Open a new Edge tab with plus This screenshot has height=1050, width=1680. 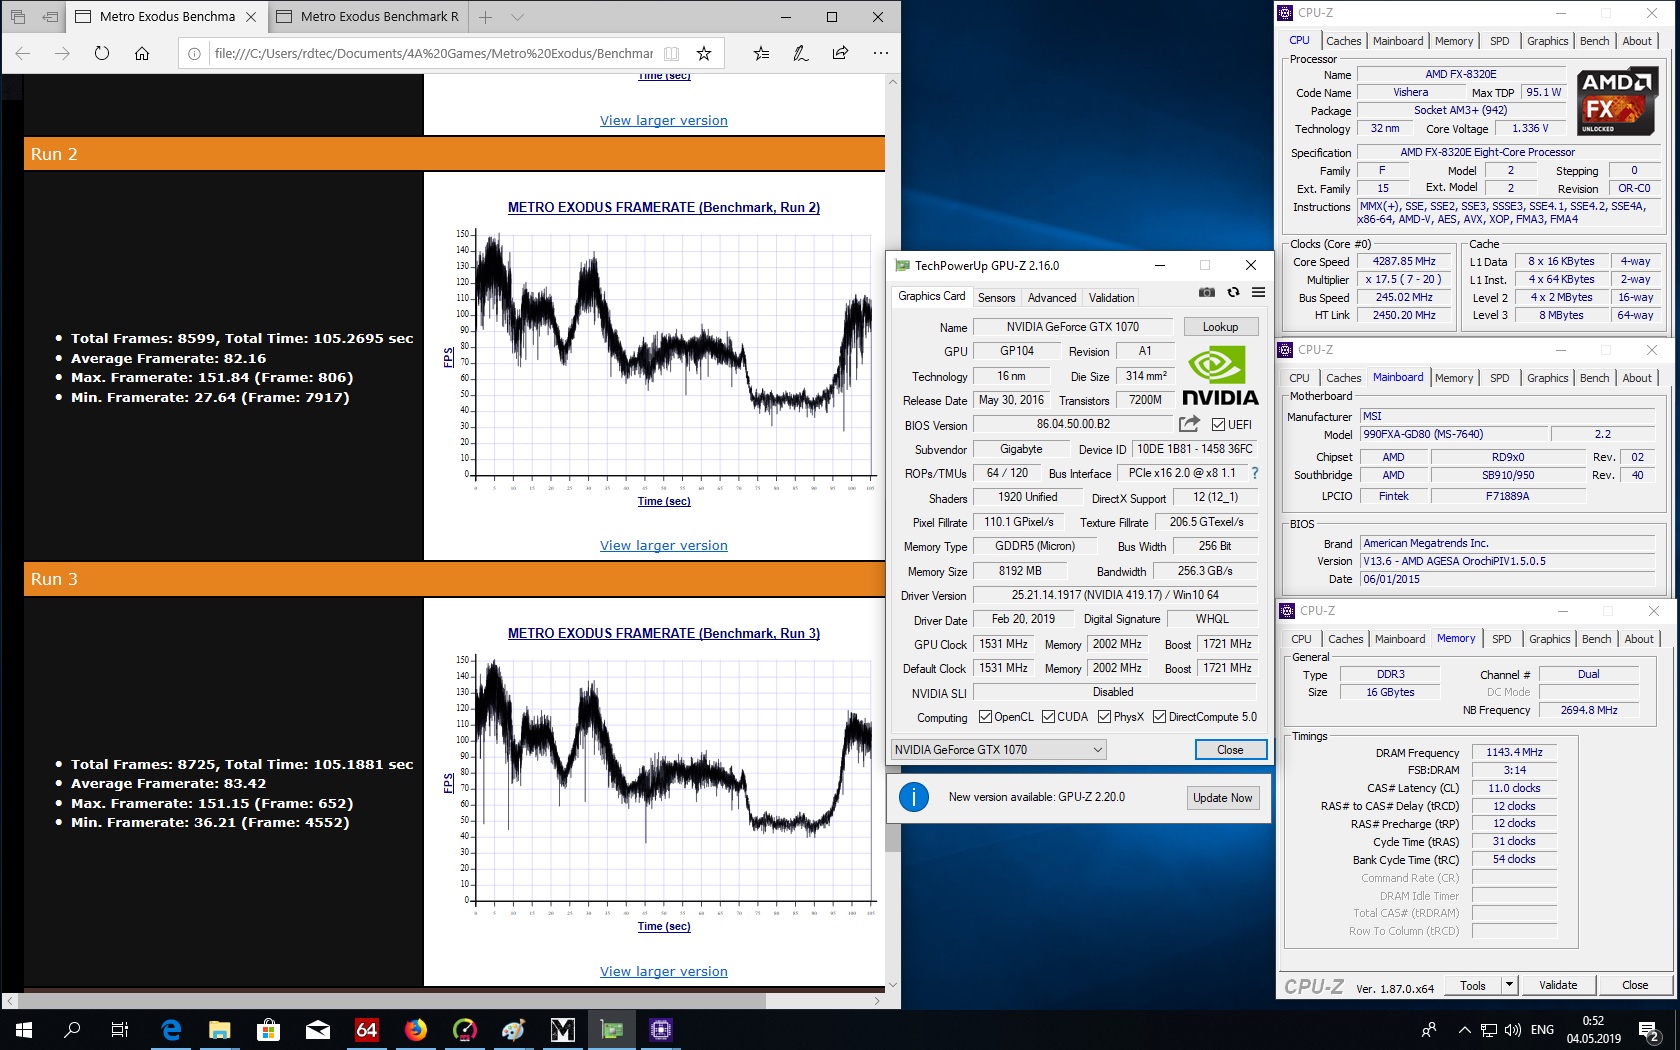pyautogui.click(x=485, y=17)
